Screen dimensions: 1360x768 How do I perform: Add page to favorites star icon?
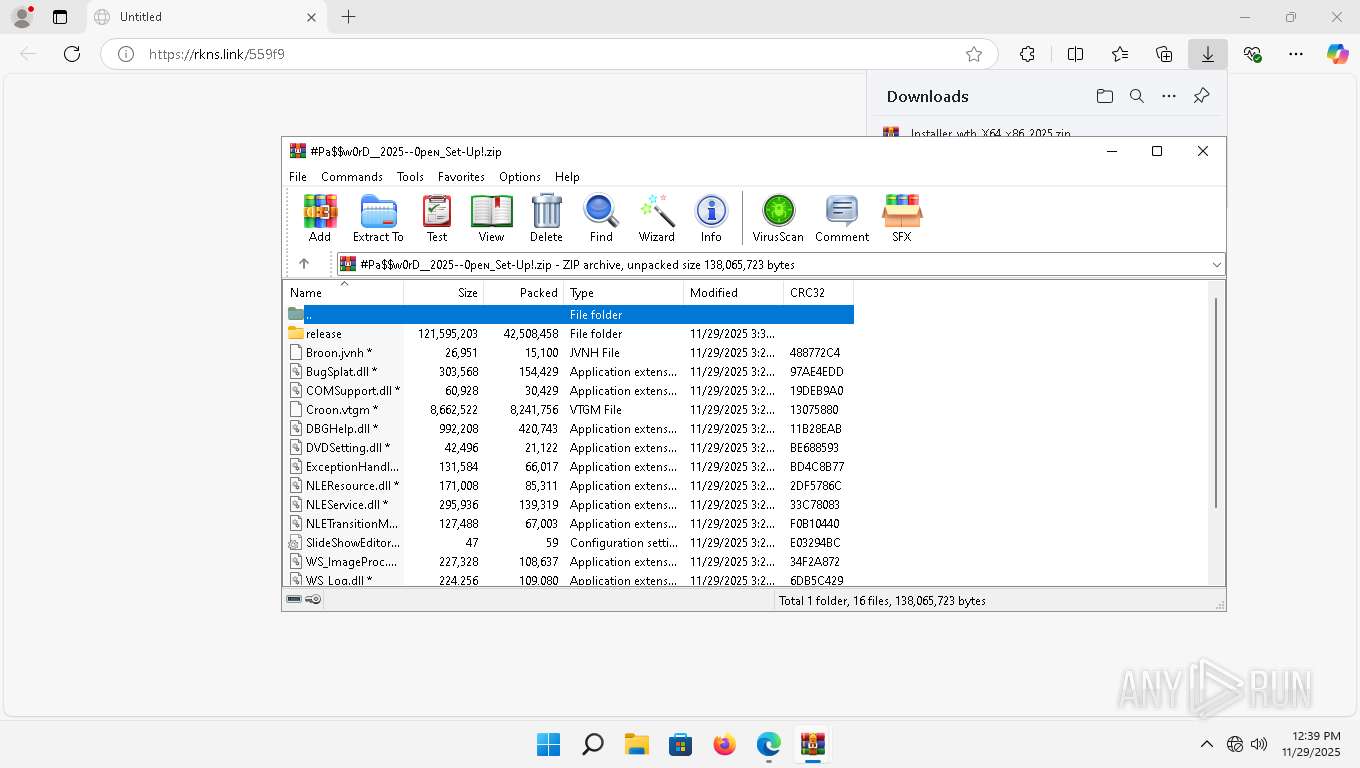click(974, 54)
